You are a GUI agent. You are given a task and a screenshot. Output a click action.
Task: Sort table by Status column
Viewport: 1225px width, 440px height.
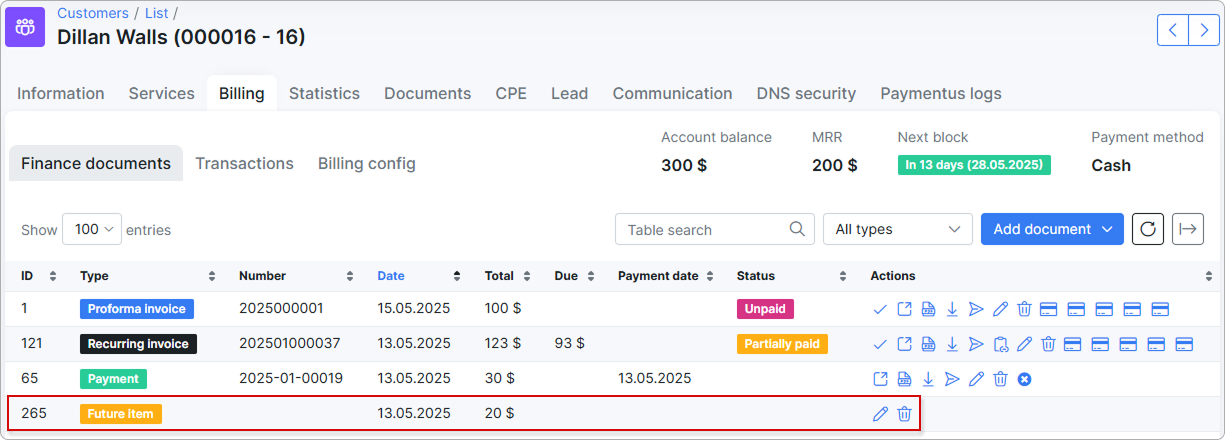click(793, 276)
